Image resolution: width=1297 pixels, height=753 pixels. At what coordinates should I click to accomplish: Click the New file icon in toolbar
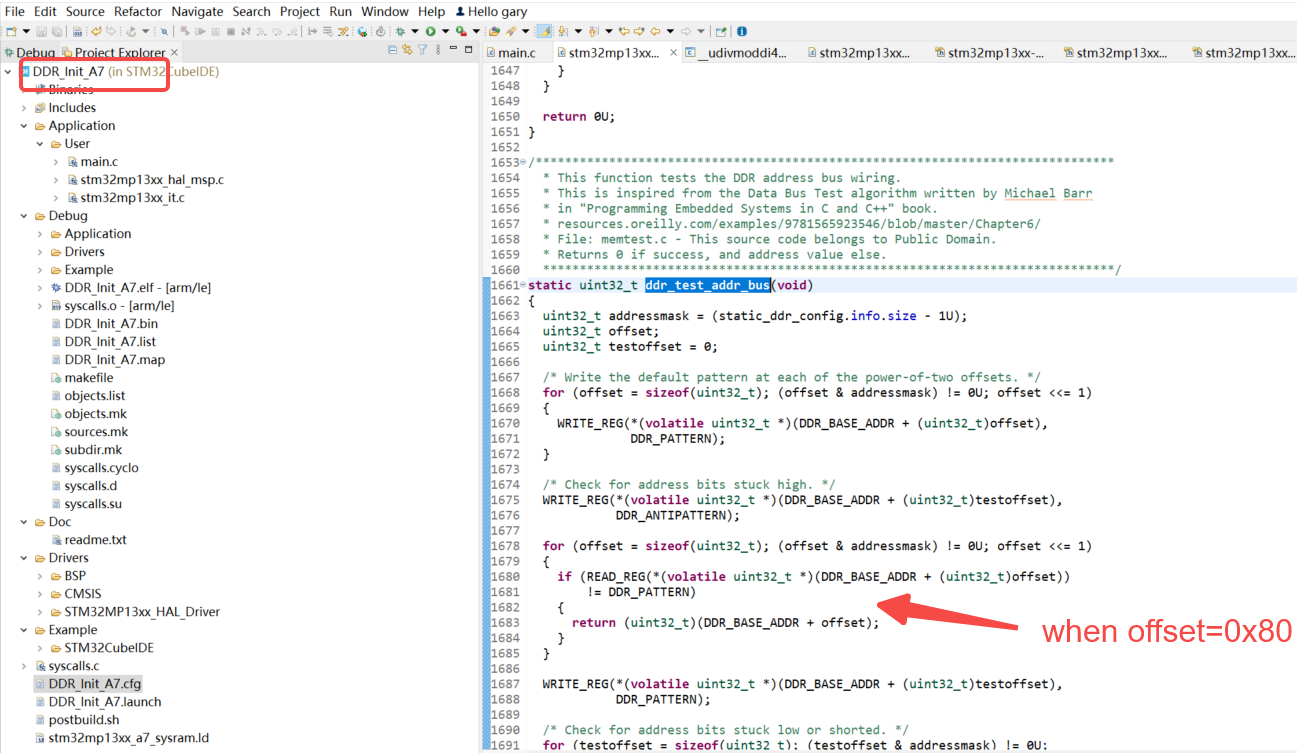(11, 31)
